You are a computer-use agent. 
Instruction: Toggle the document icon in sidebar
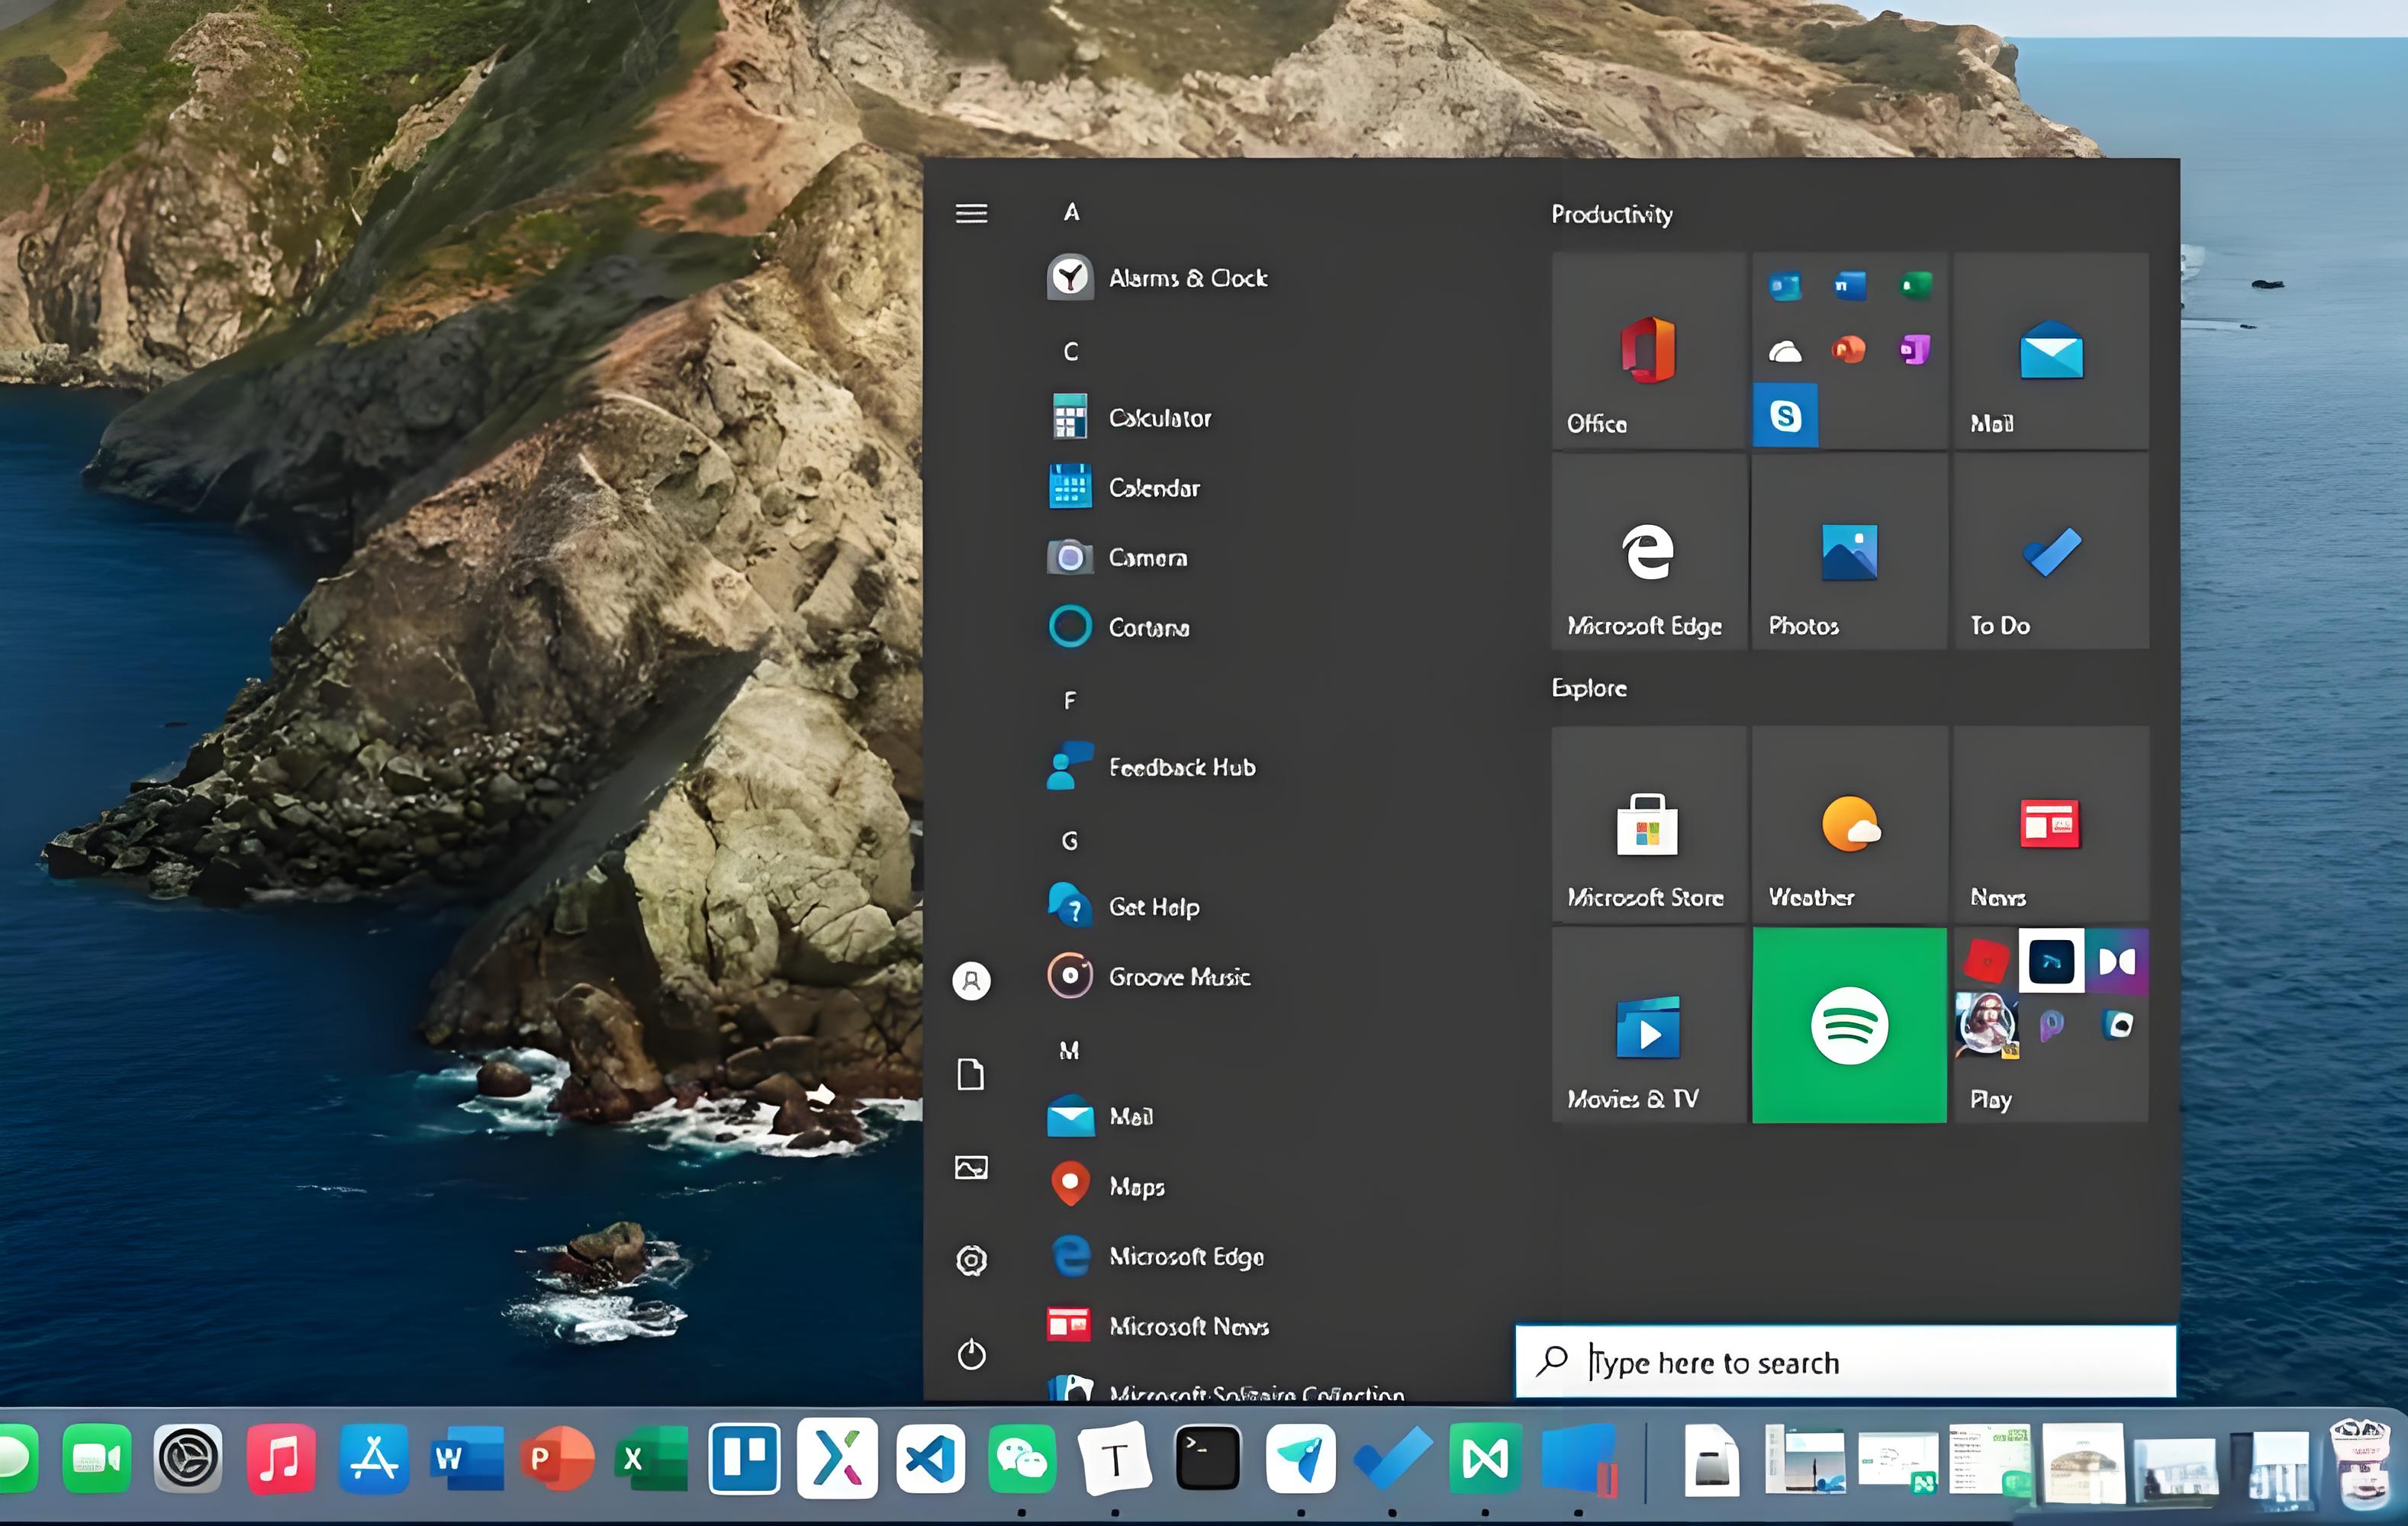click(x=972, y=1073)
